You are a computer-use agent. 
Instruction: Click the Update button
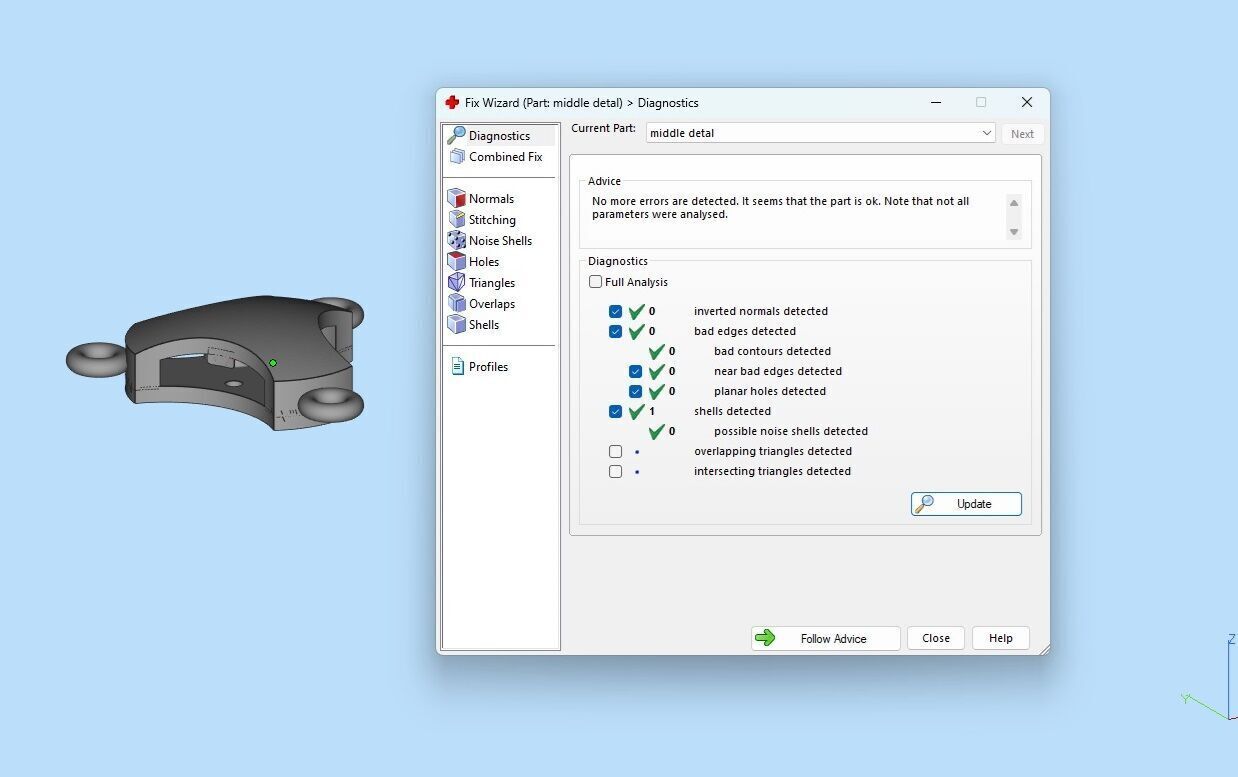pos(966,504)
